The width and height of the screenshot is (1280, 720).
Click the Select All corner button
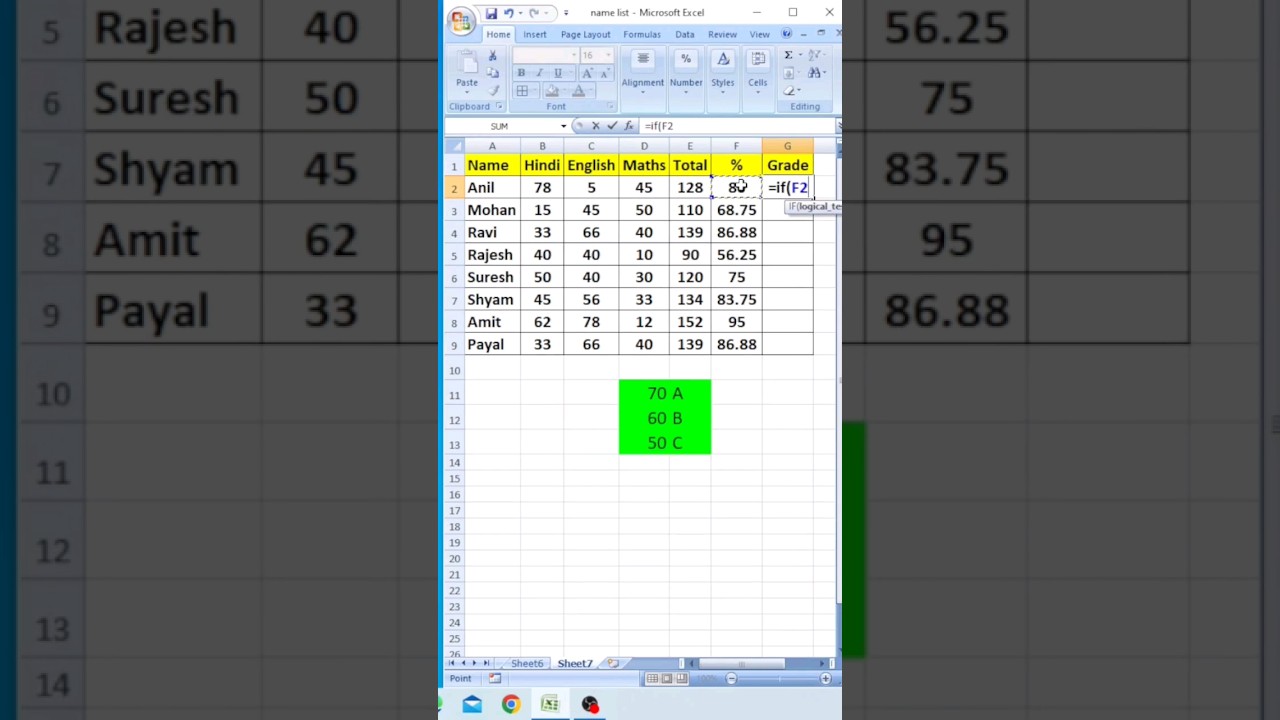455,146
